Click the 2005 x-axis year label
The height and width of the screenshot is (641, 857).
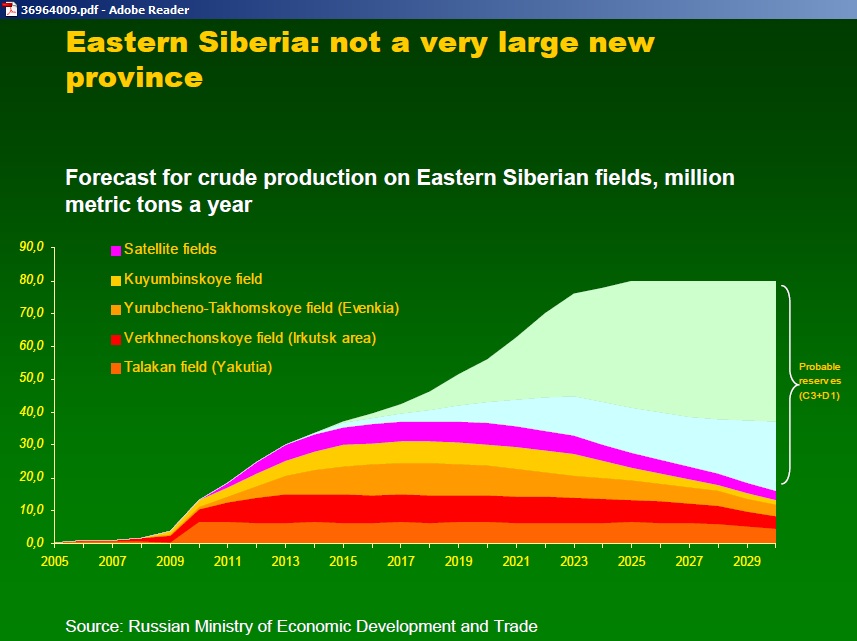[x=55, y=561]
